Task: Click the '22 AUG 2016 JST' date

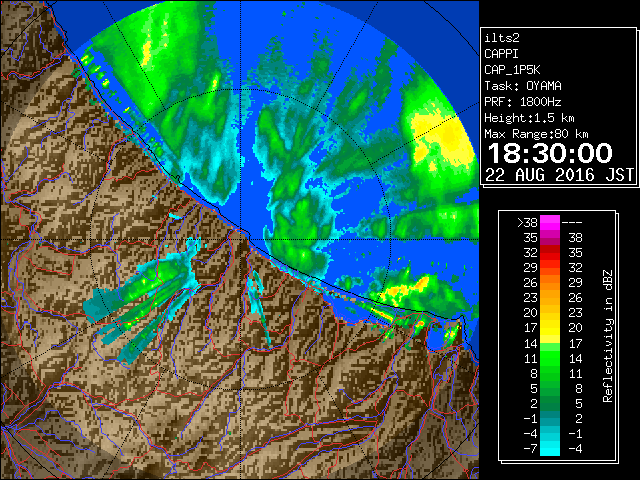Action: (559, 175)
